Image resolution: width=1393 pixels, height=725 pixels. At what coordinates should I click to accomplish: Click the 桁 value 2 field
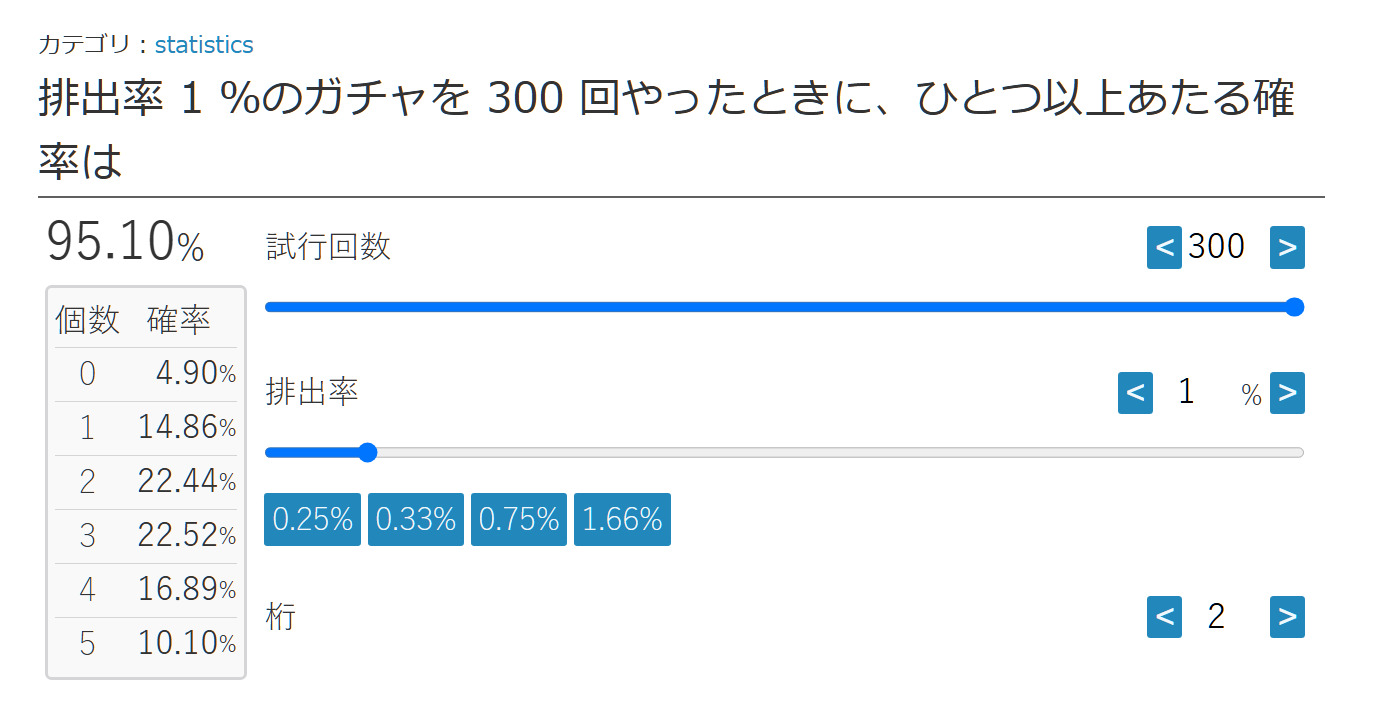coord(1216,617)
